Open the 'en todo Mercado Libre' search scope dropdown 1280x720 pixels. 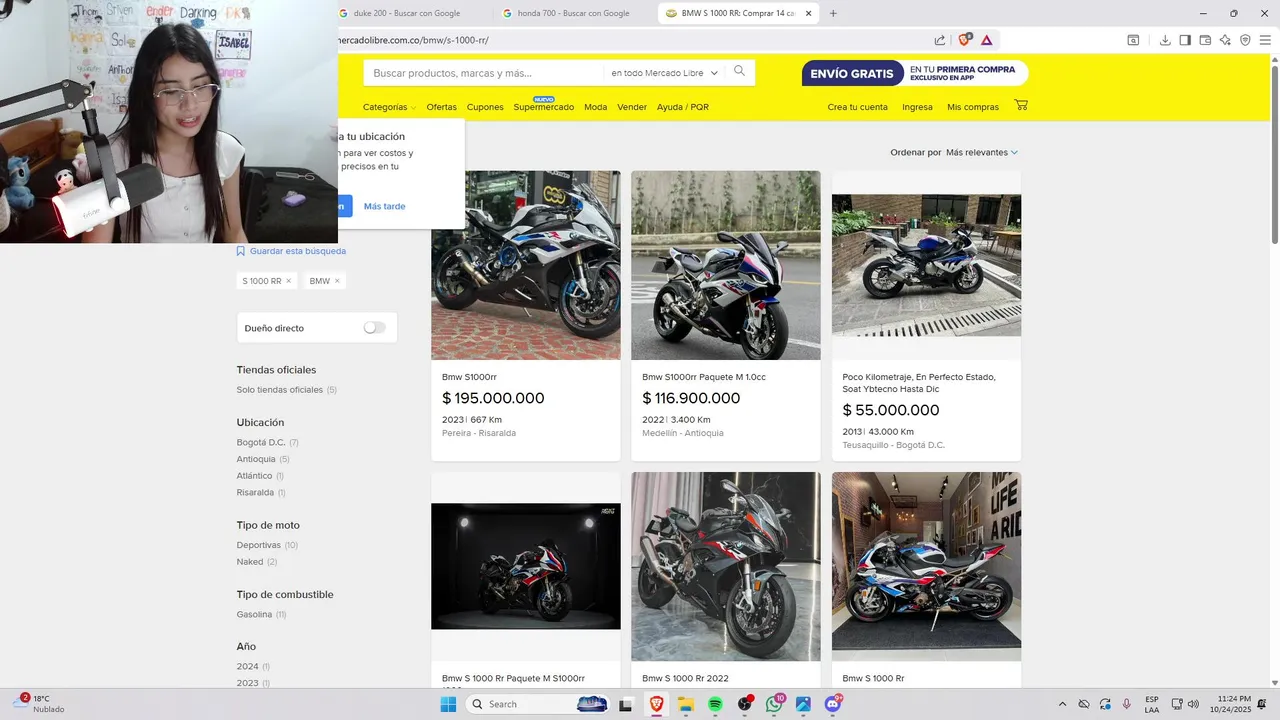(x=663, y=73)
